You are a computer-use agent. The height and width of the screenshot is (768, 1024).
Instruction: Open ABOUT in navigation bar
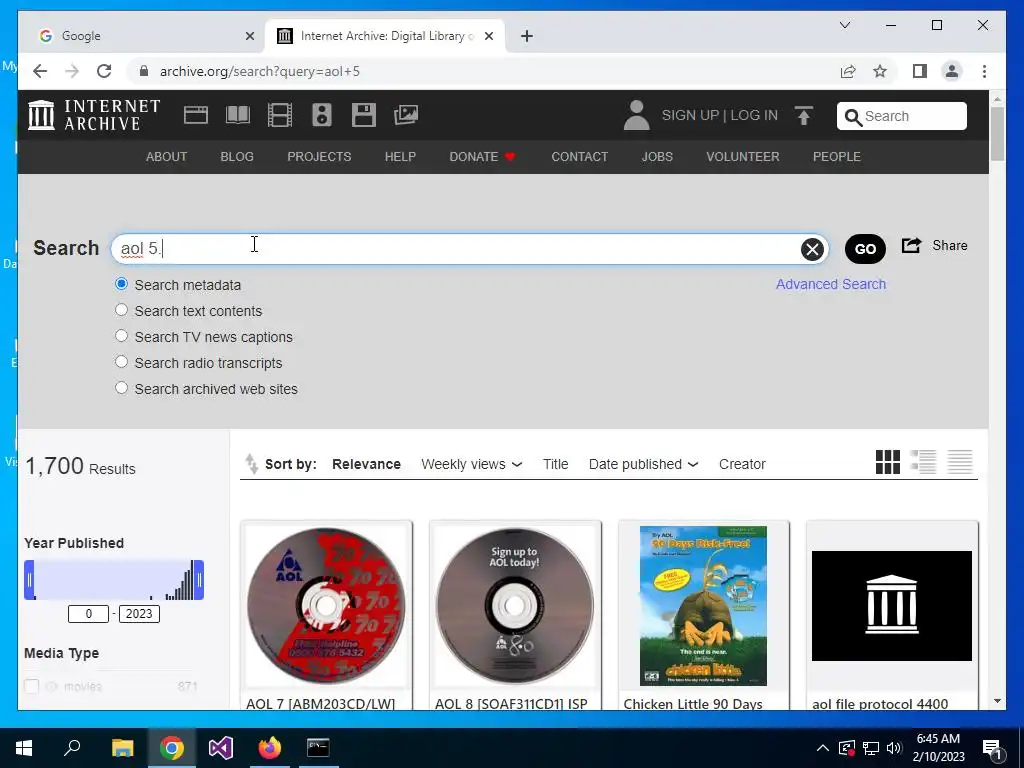point(167,157)
